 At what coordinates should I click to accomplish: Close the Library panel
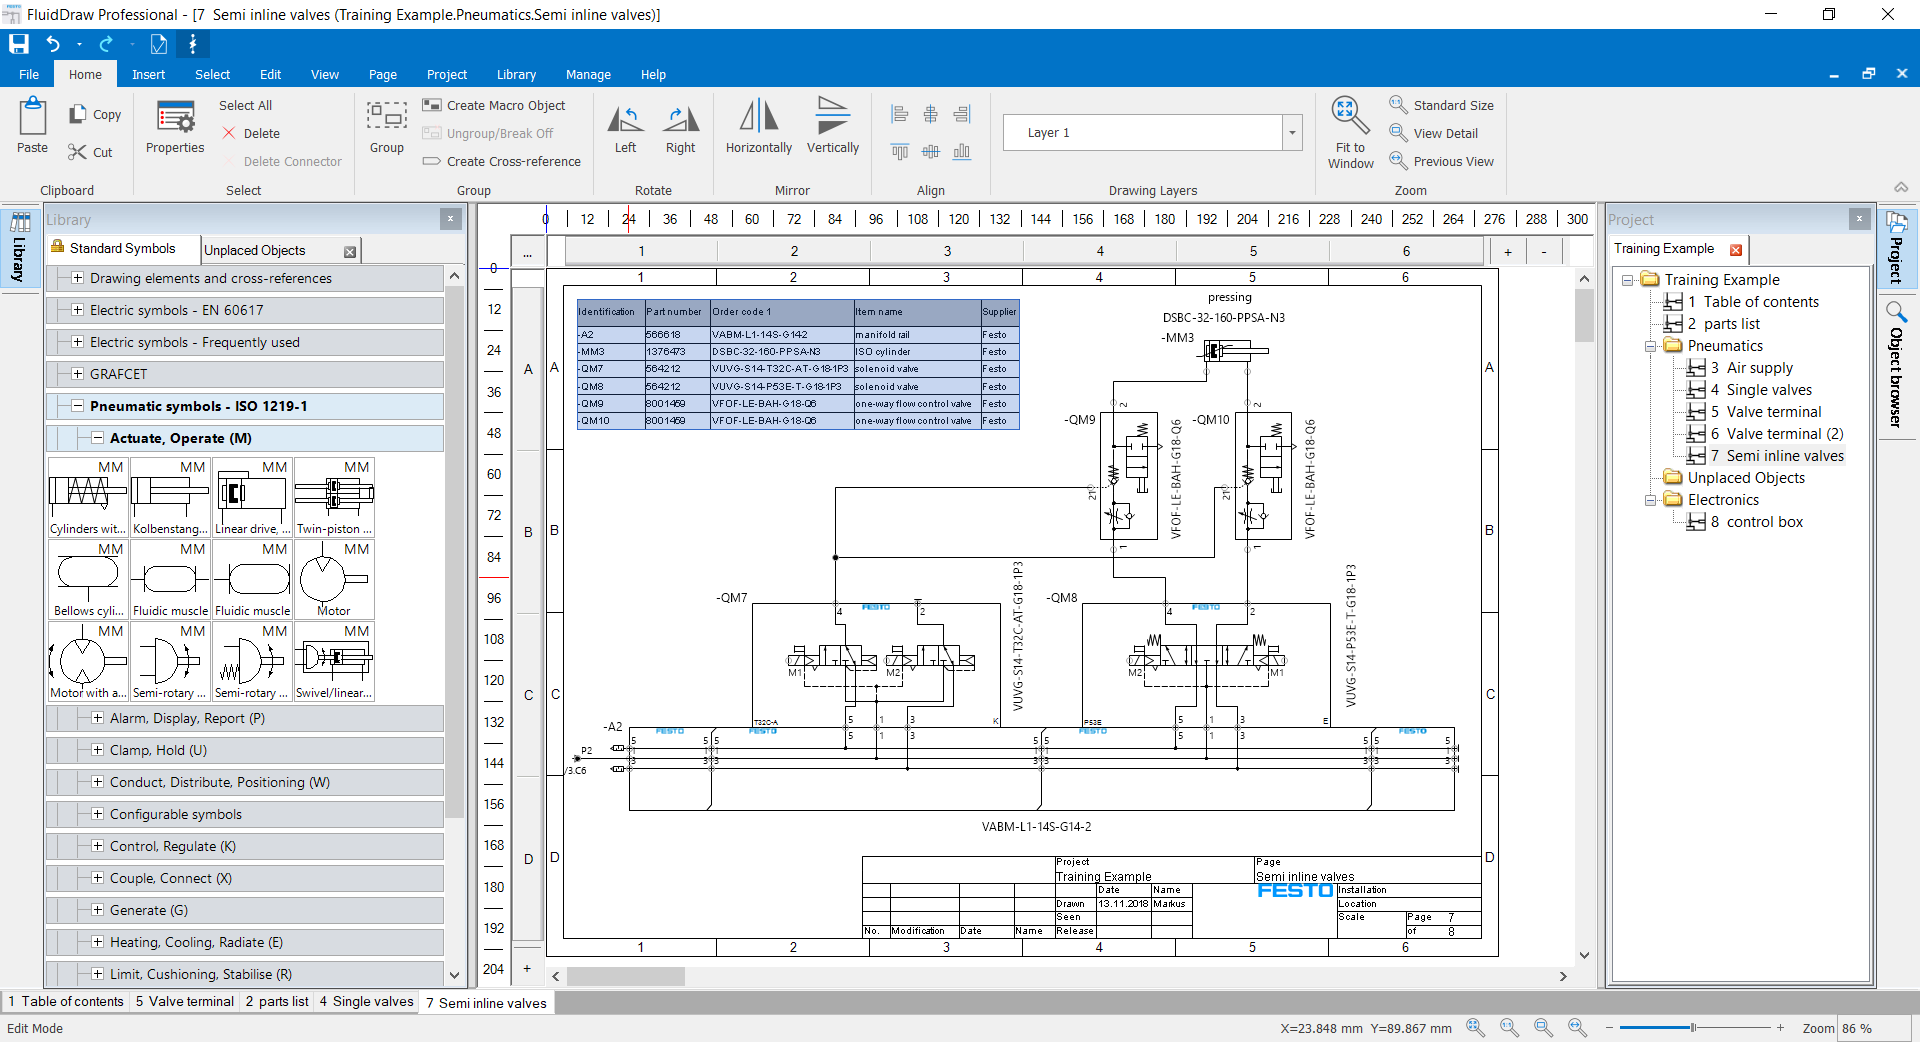(450, 219)
